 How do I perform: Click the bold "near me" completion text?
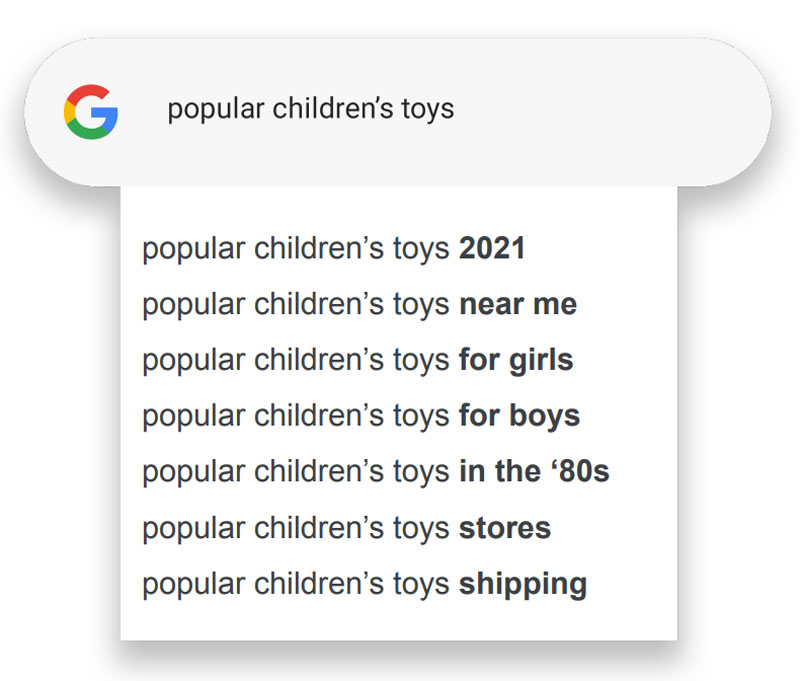coord(518,304)
